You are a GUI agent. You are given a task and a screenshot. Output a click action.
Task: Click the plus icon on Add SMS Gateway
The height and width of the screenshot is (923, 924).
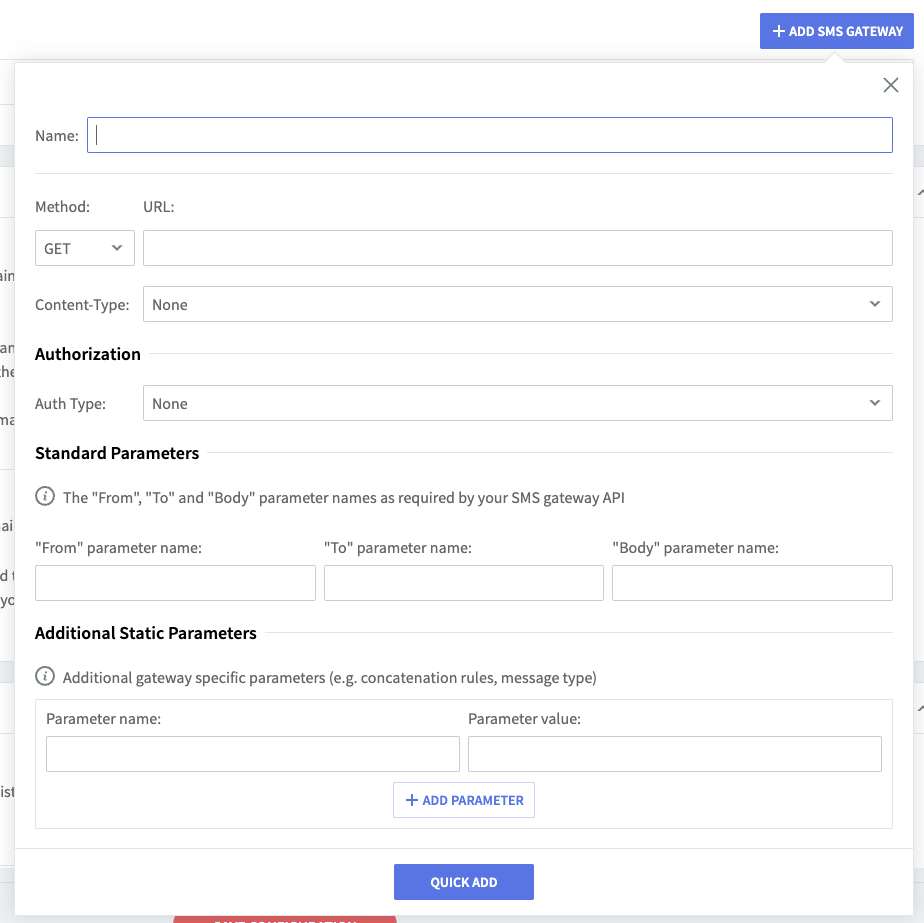pyautogui.click(x=778, y=31)
